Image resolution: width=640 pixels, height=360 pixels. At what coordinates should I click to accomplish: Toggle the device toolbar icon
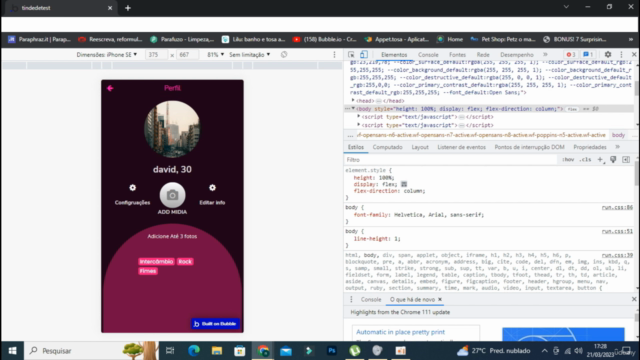click(364, 55)
